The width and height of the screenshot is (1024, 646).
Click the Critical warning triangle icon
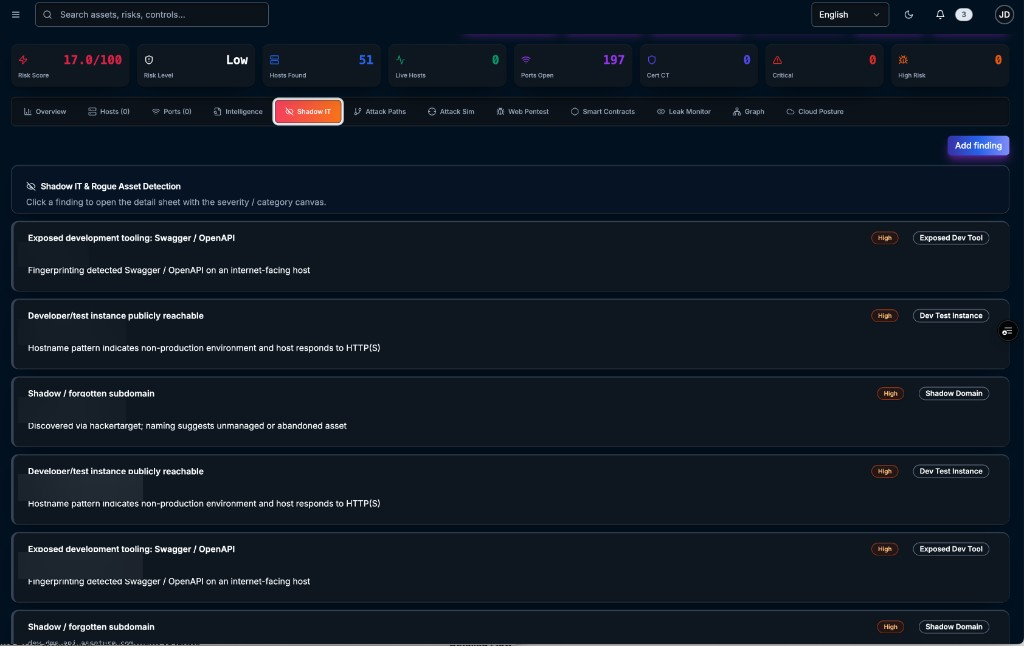tap(777, 60)
